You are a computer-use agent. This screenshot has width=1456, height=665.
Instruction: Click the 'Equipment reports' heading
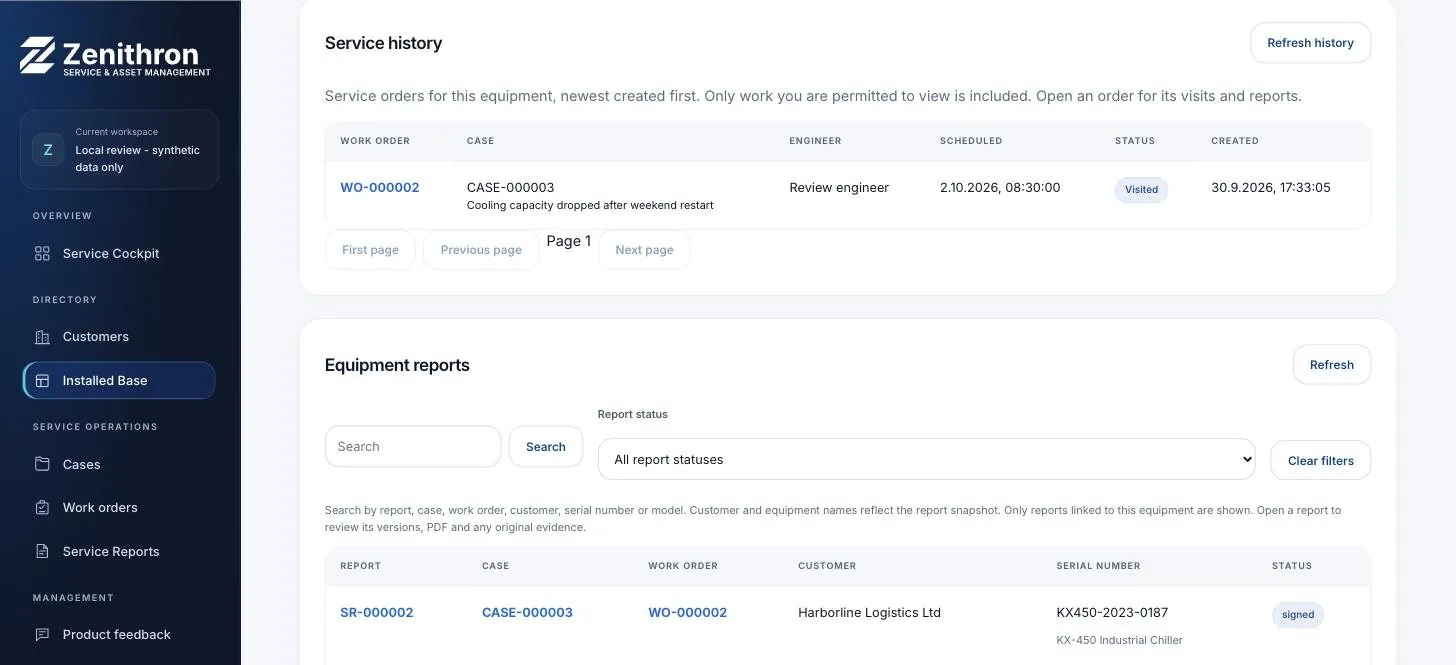click(x=397, y=365)
